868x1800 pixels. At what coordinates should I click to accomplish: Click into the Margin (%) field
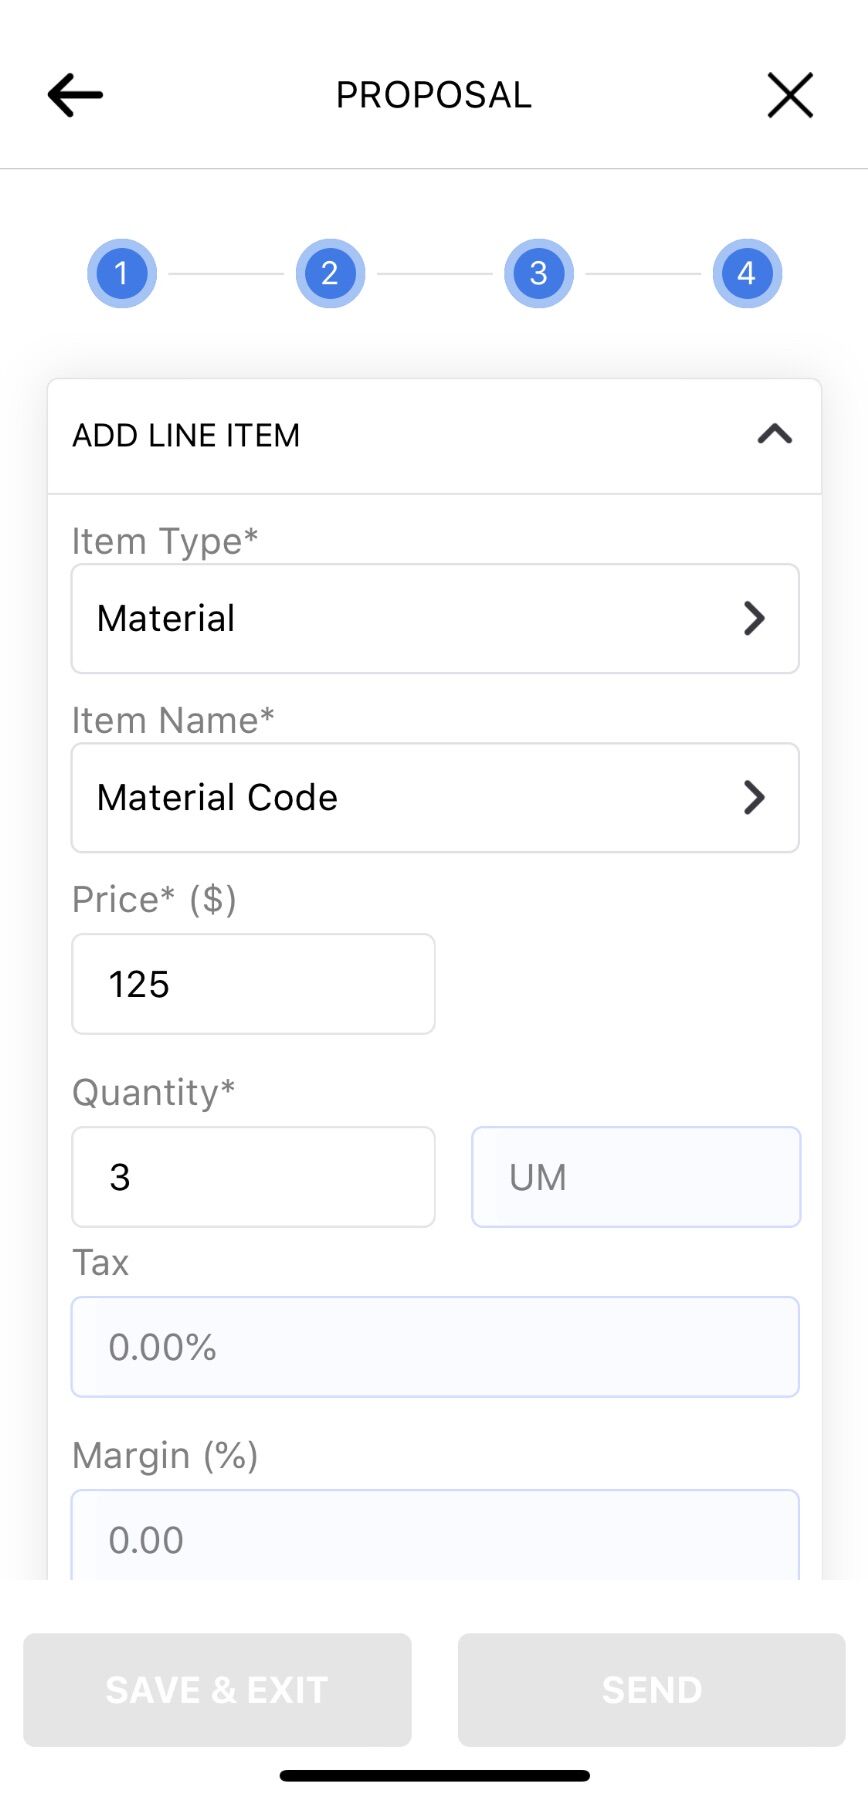[x=435, y=1537]
